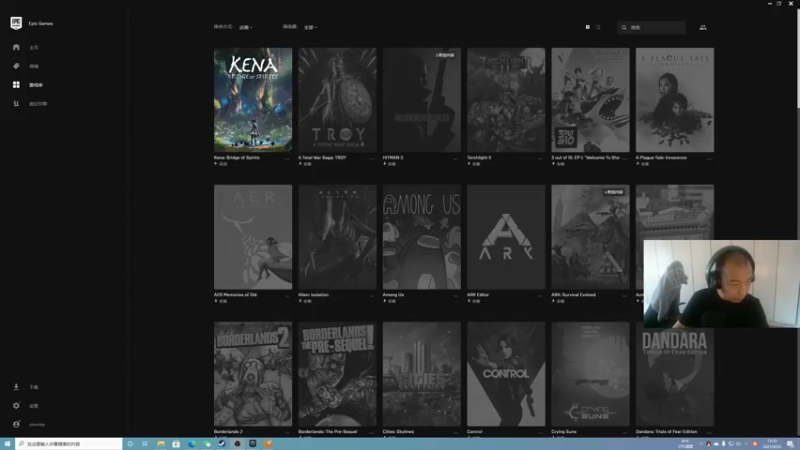Open options menu for HITMAN 3

pyautogui.click(x=456, y=158)
